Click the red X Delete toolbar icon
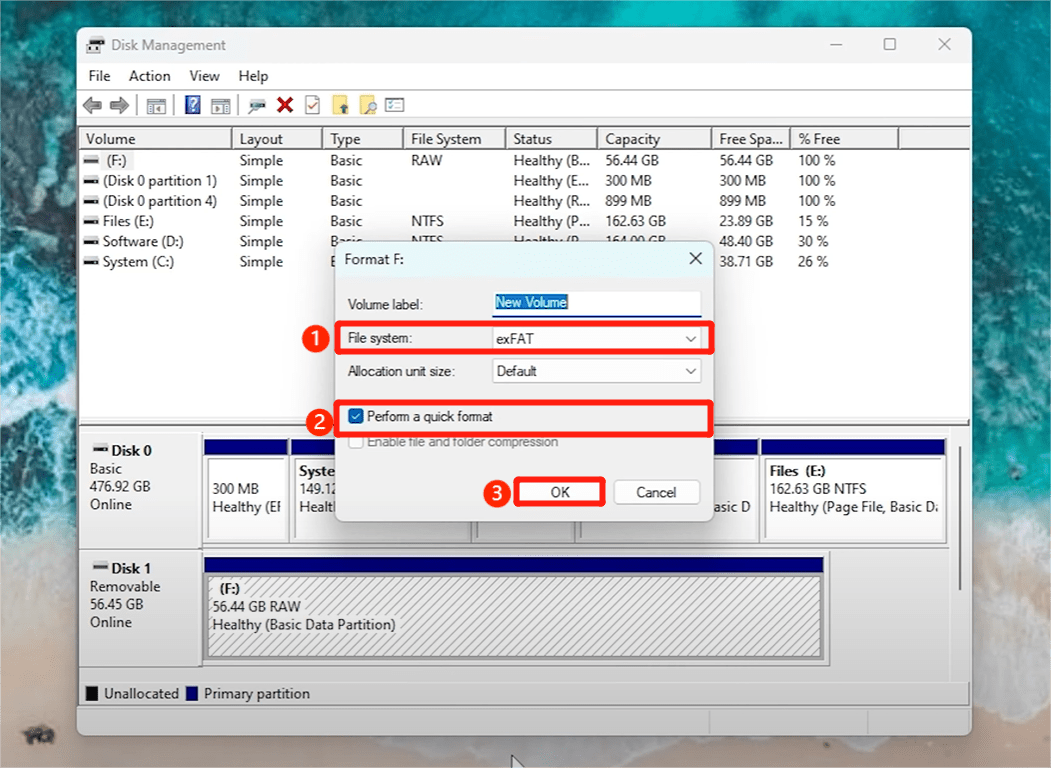The image size is (1051, 768). 285,105
